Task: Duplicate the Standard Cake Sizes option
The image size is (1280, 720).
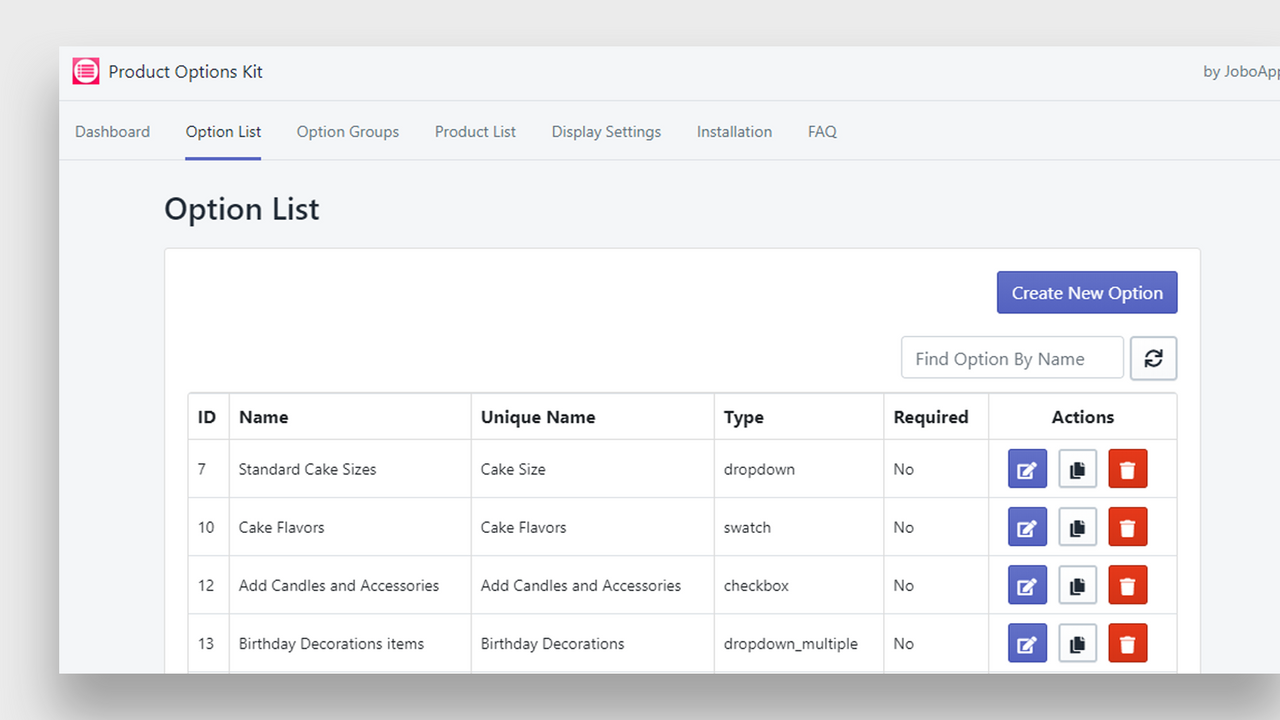Action: click(1077, 469)
